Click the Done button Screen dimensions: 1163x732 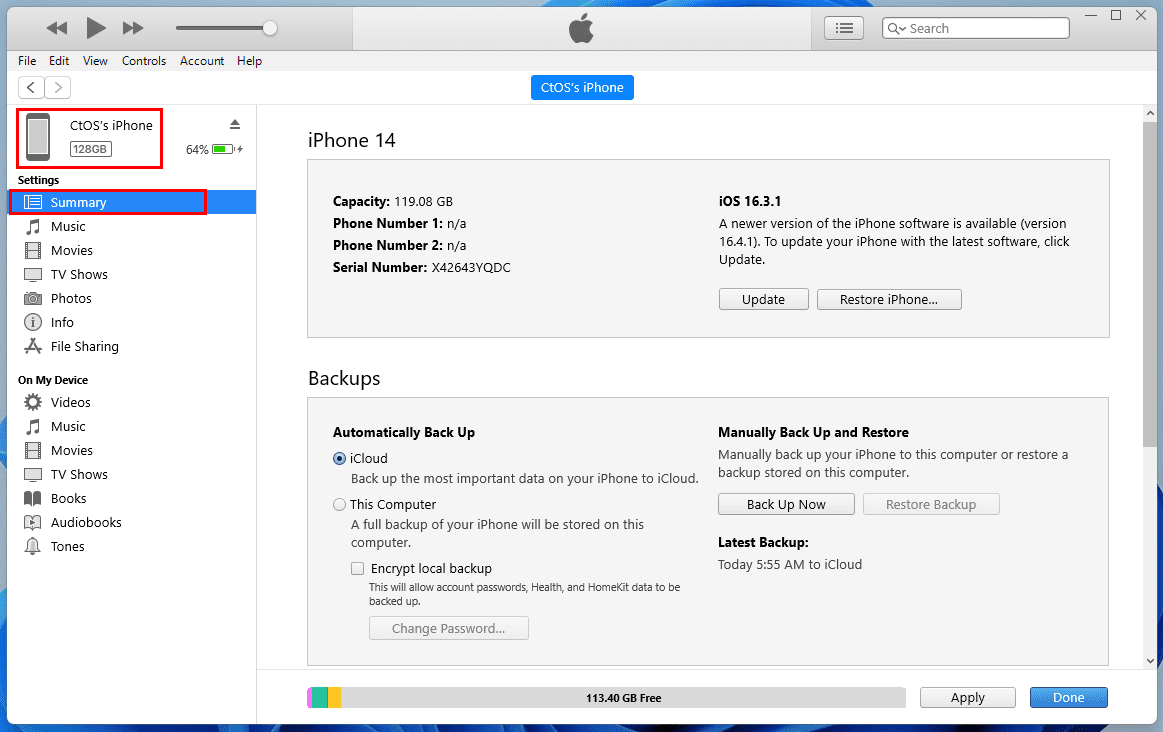1069,697
